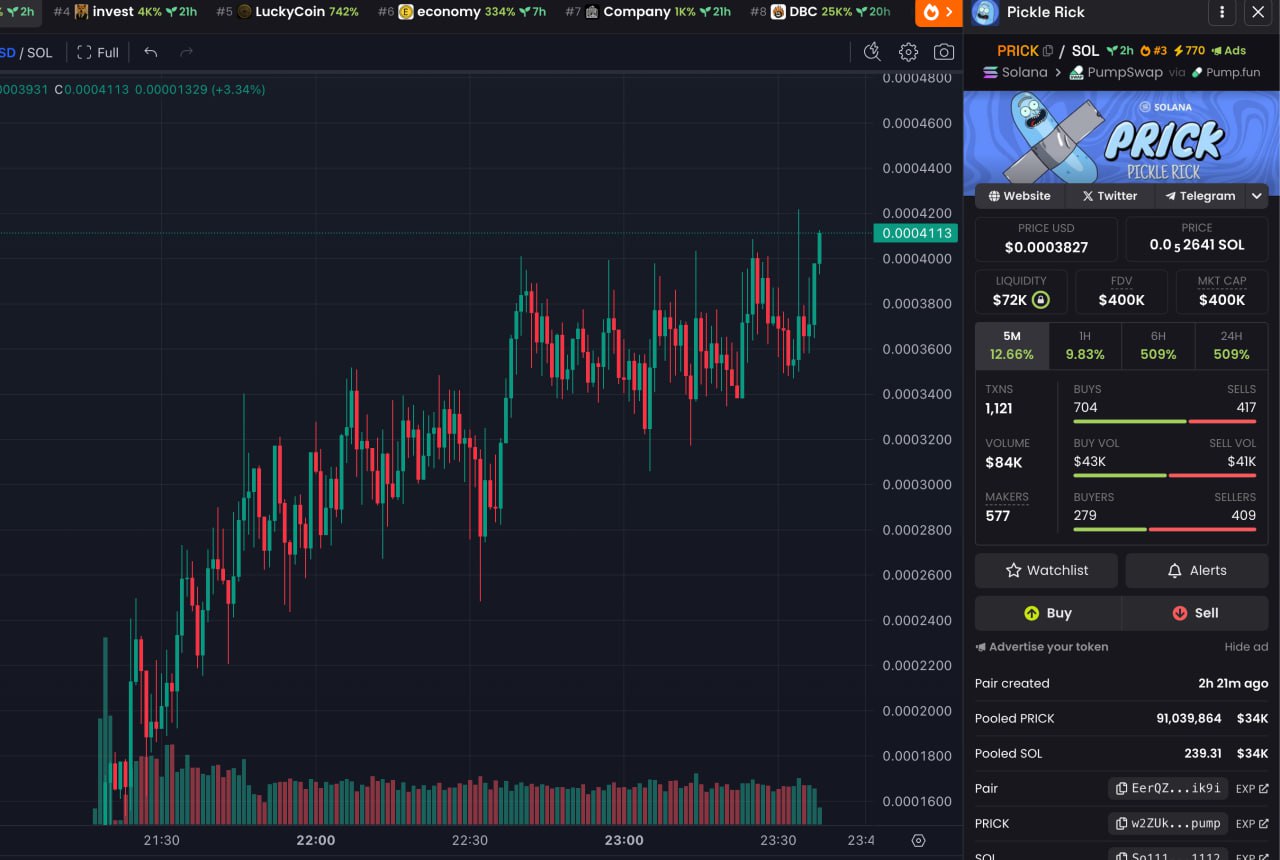Click the TXNS value 1,121
This screenshot has width=1280, height=860.
999,408
